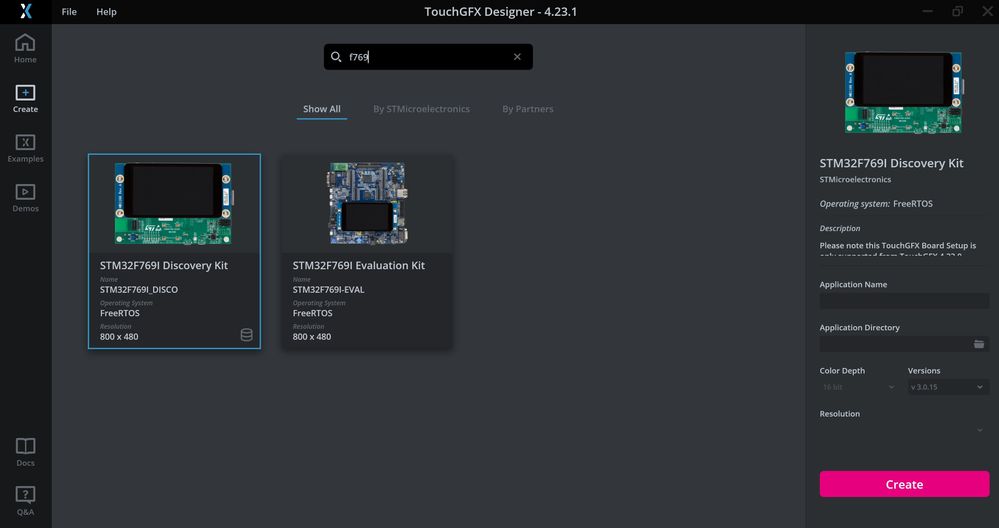Screen dimensions: 999x528
Task: Click 800 x 480 on Discovery Kit card
Action: click(x=119, y=336)
